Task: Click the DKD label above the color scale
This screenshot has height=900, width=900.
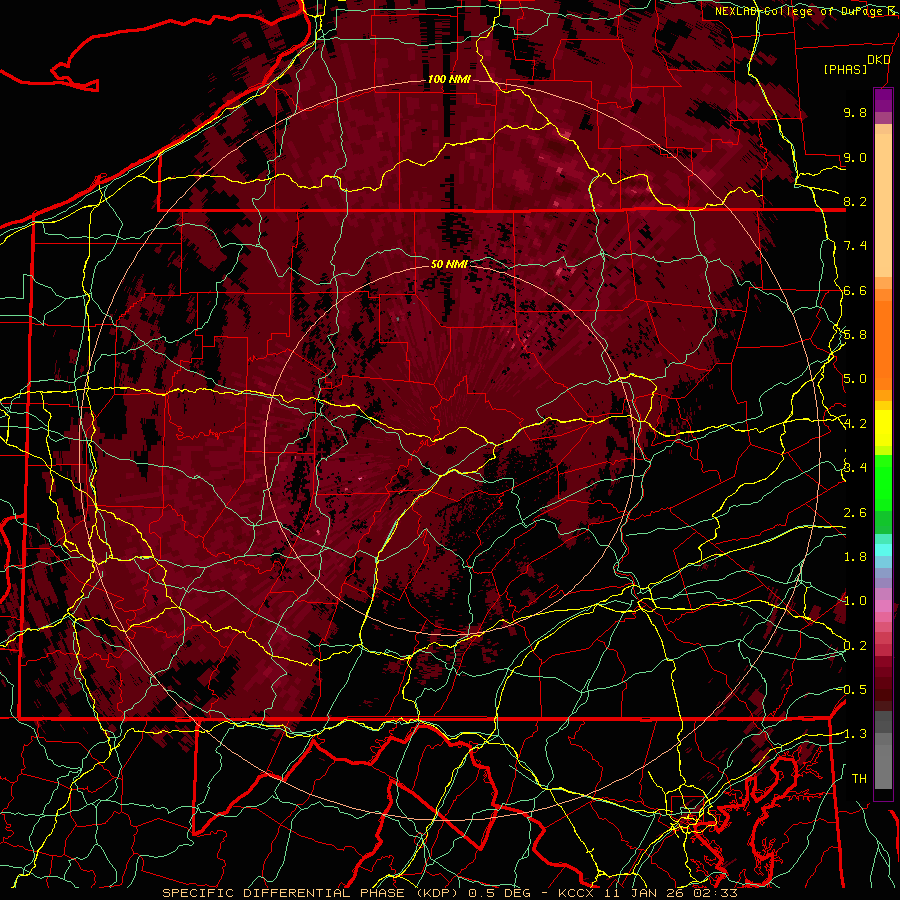Action: pos(879,60)
